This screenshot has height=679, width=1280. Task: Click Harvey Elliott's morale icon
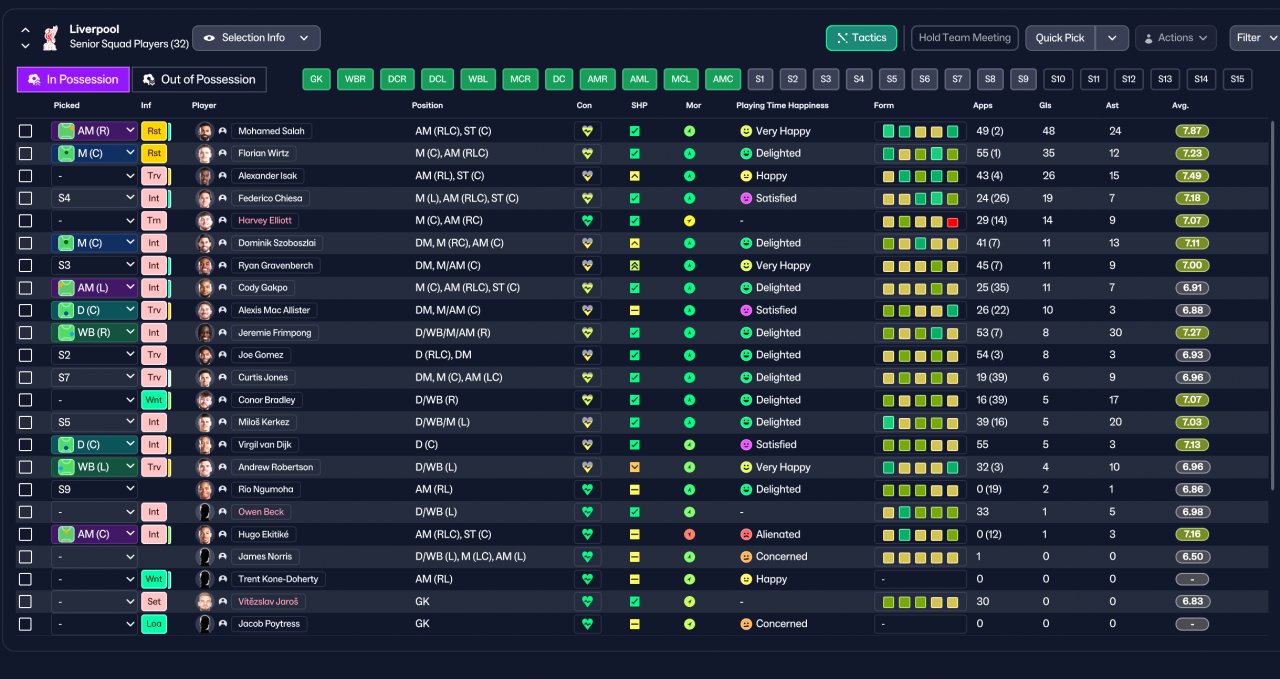(x=689, y=220)
